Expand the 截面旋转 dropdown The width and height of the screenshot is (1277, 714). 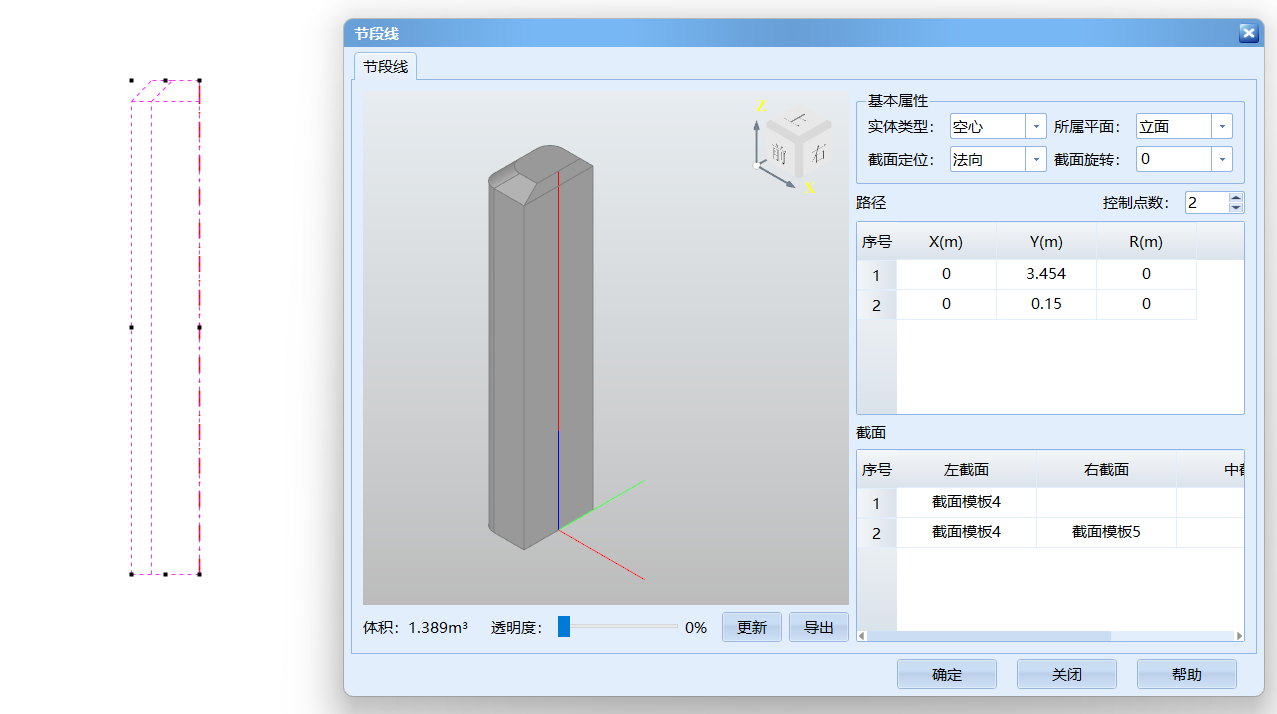point(1221,159)
